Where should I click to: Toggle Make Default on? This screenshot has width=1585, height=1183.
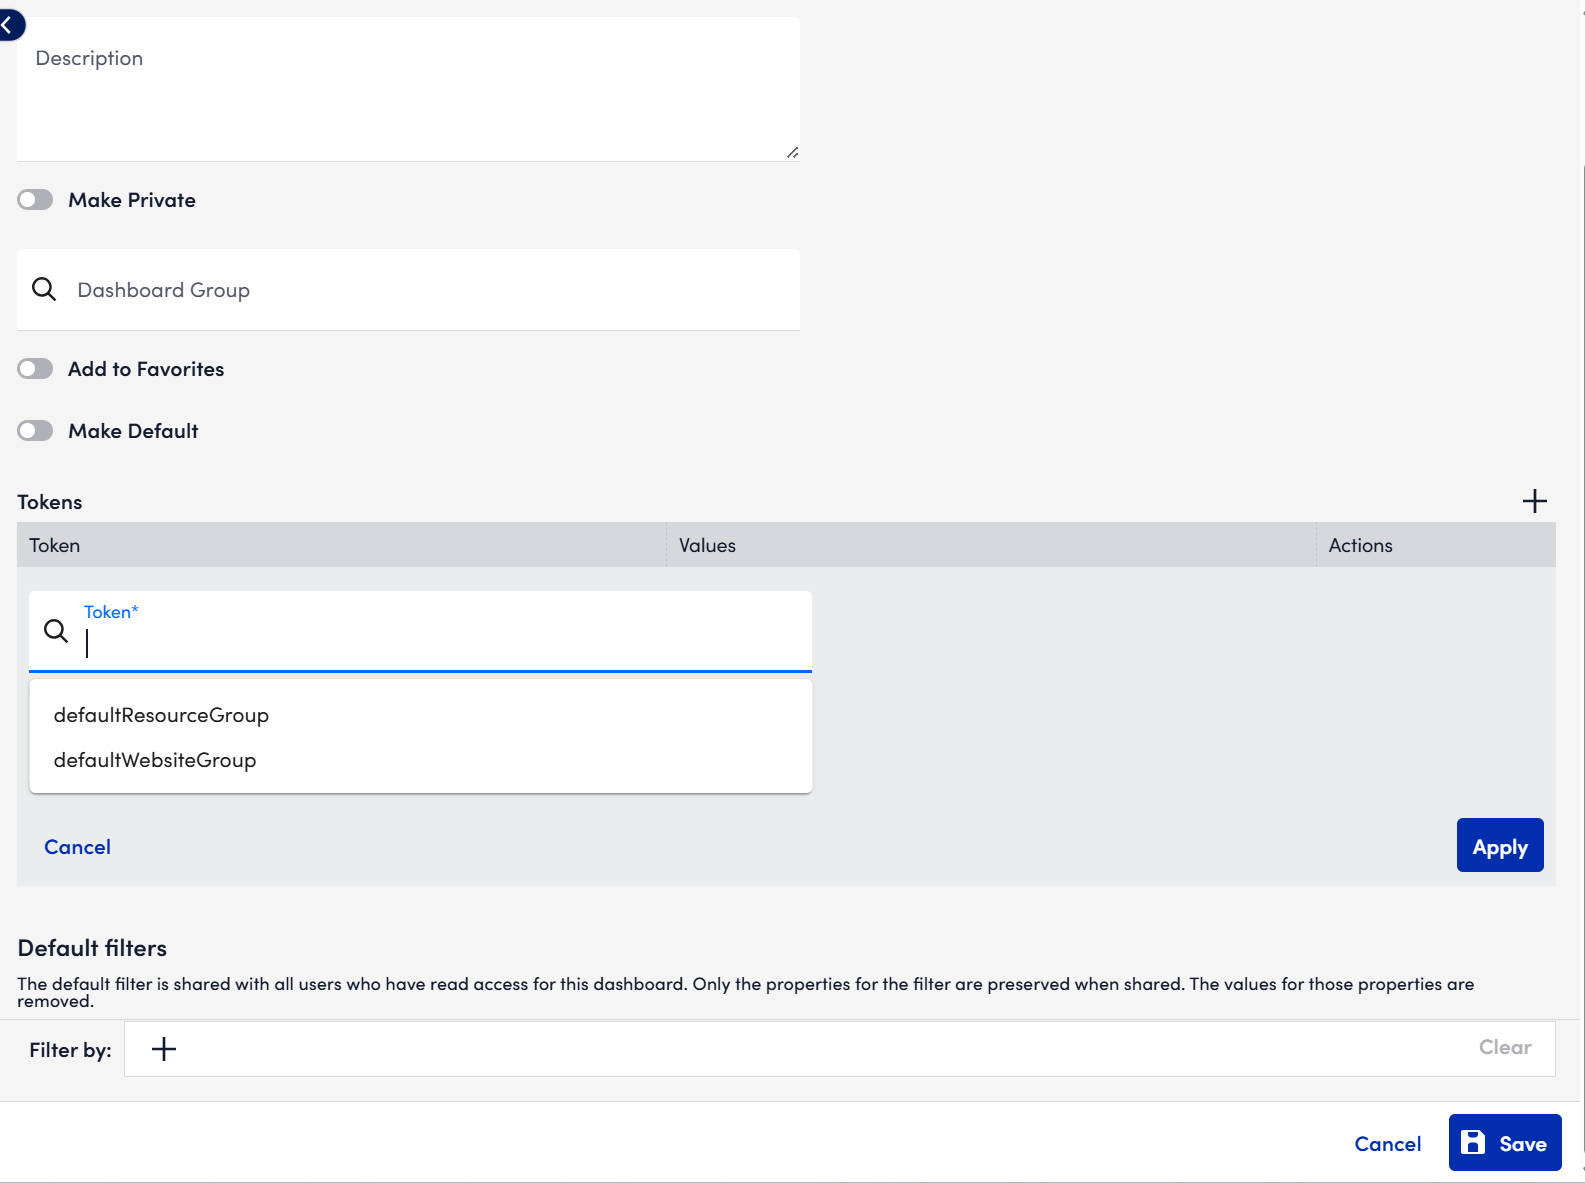35,431
